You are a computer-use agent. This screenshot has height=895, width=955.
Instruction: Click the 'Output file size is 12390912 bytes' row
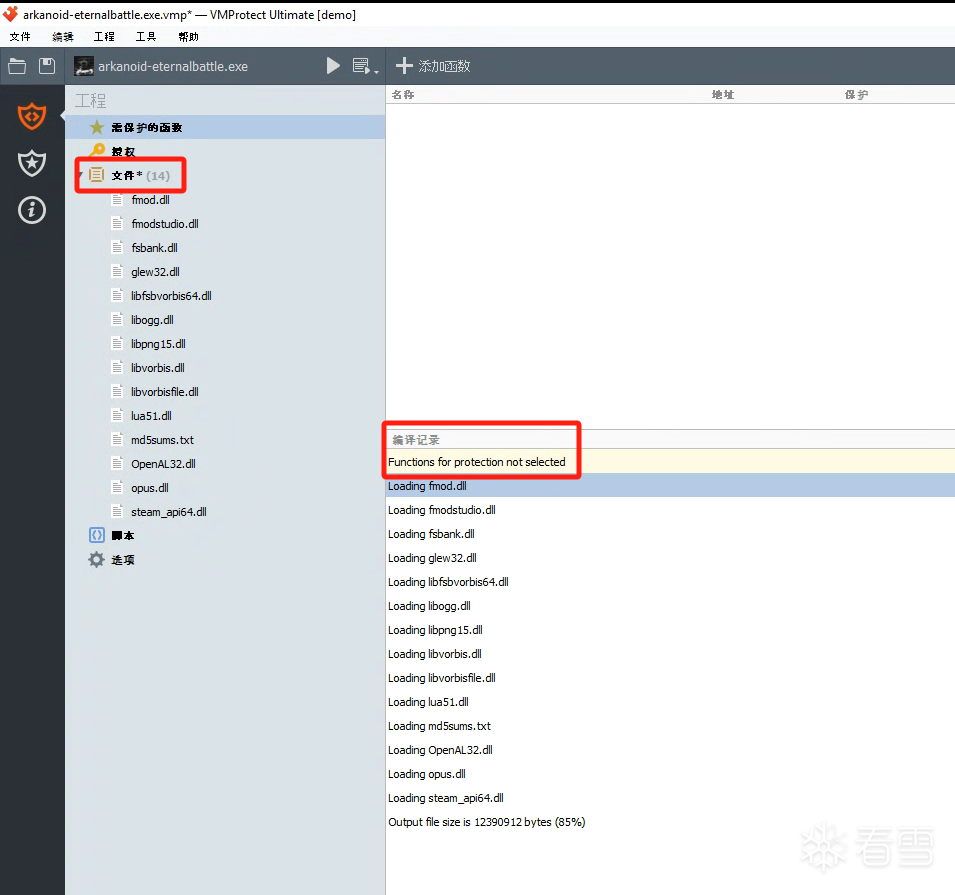coord(670,822)
